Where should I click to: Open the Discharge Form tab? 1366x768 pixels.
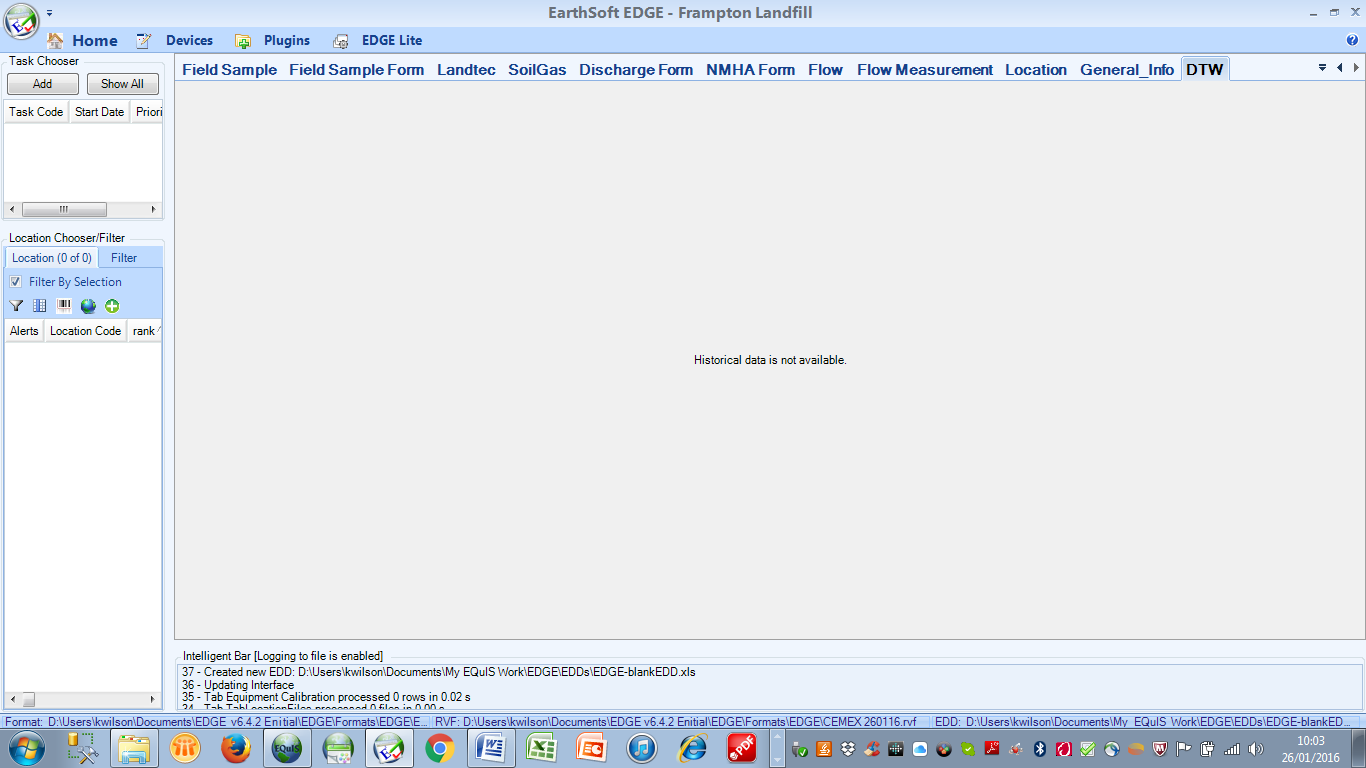[636, 70]
